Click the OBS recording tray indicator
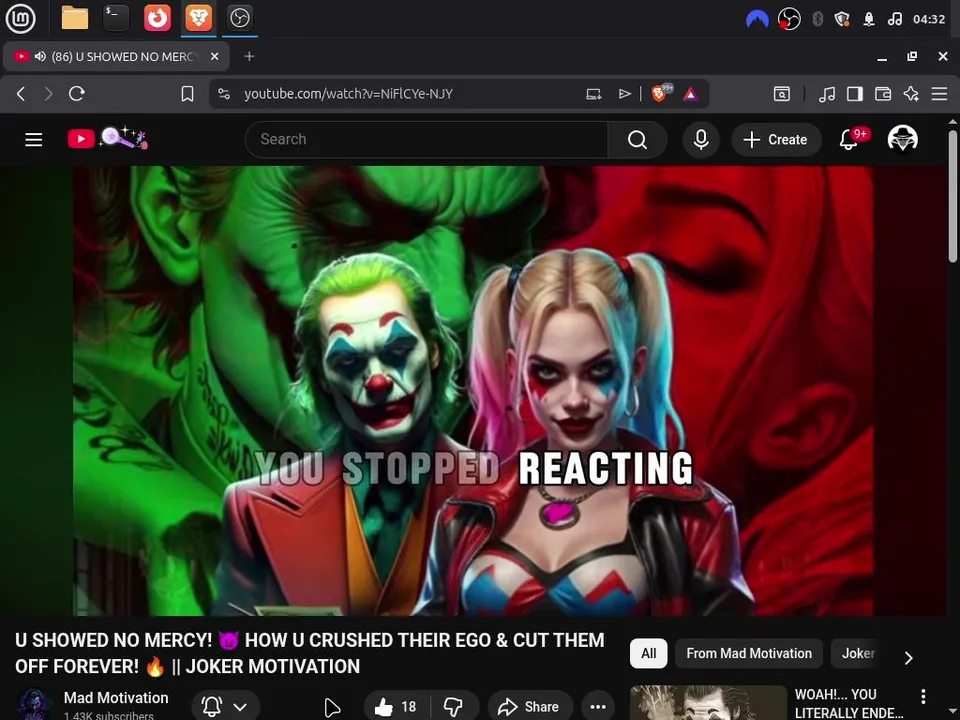960x720 pixels. pos(789,19)
